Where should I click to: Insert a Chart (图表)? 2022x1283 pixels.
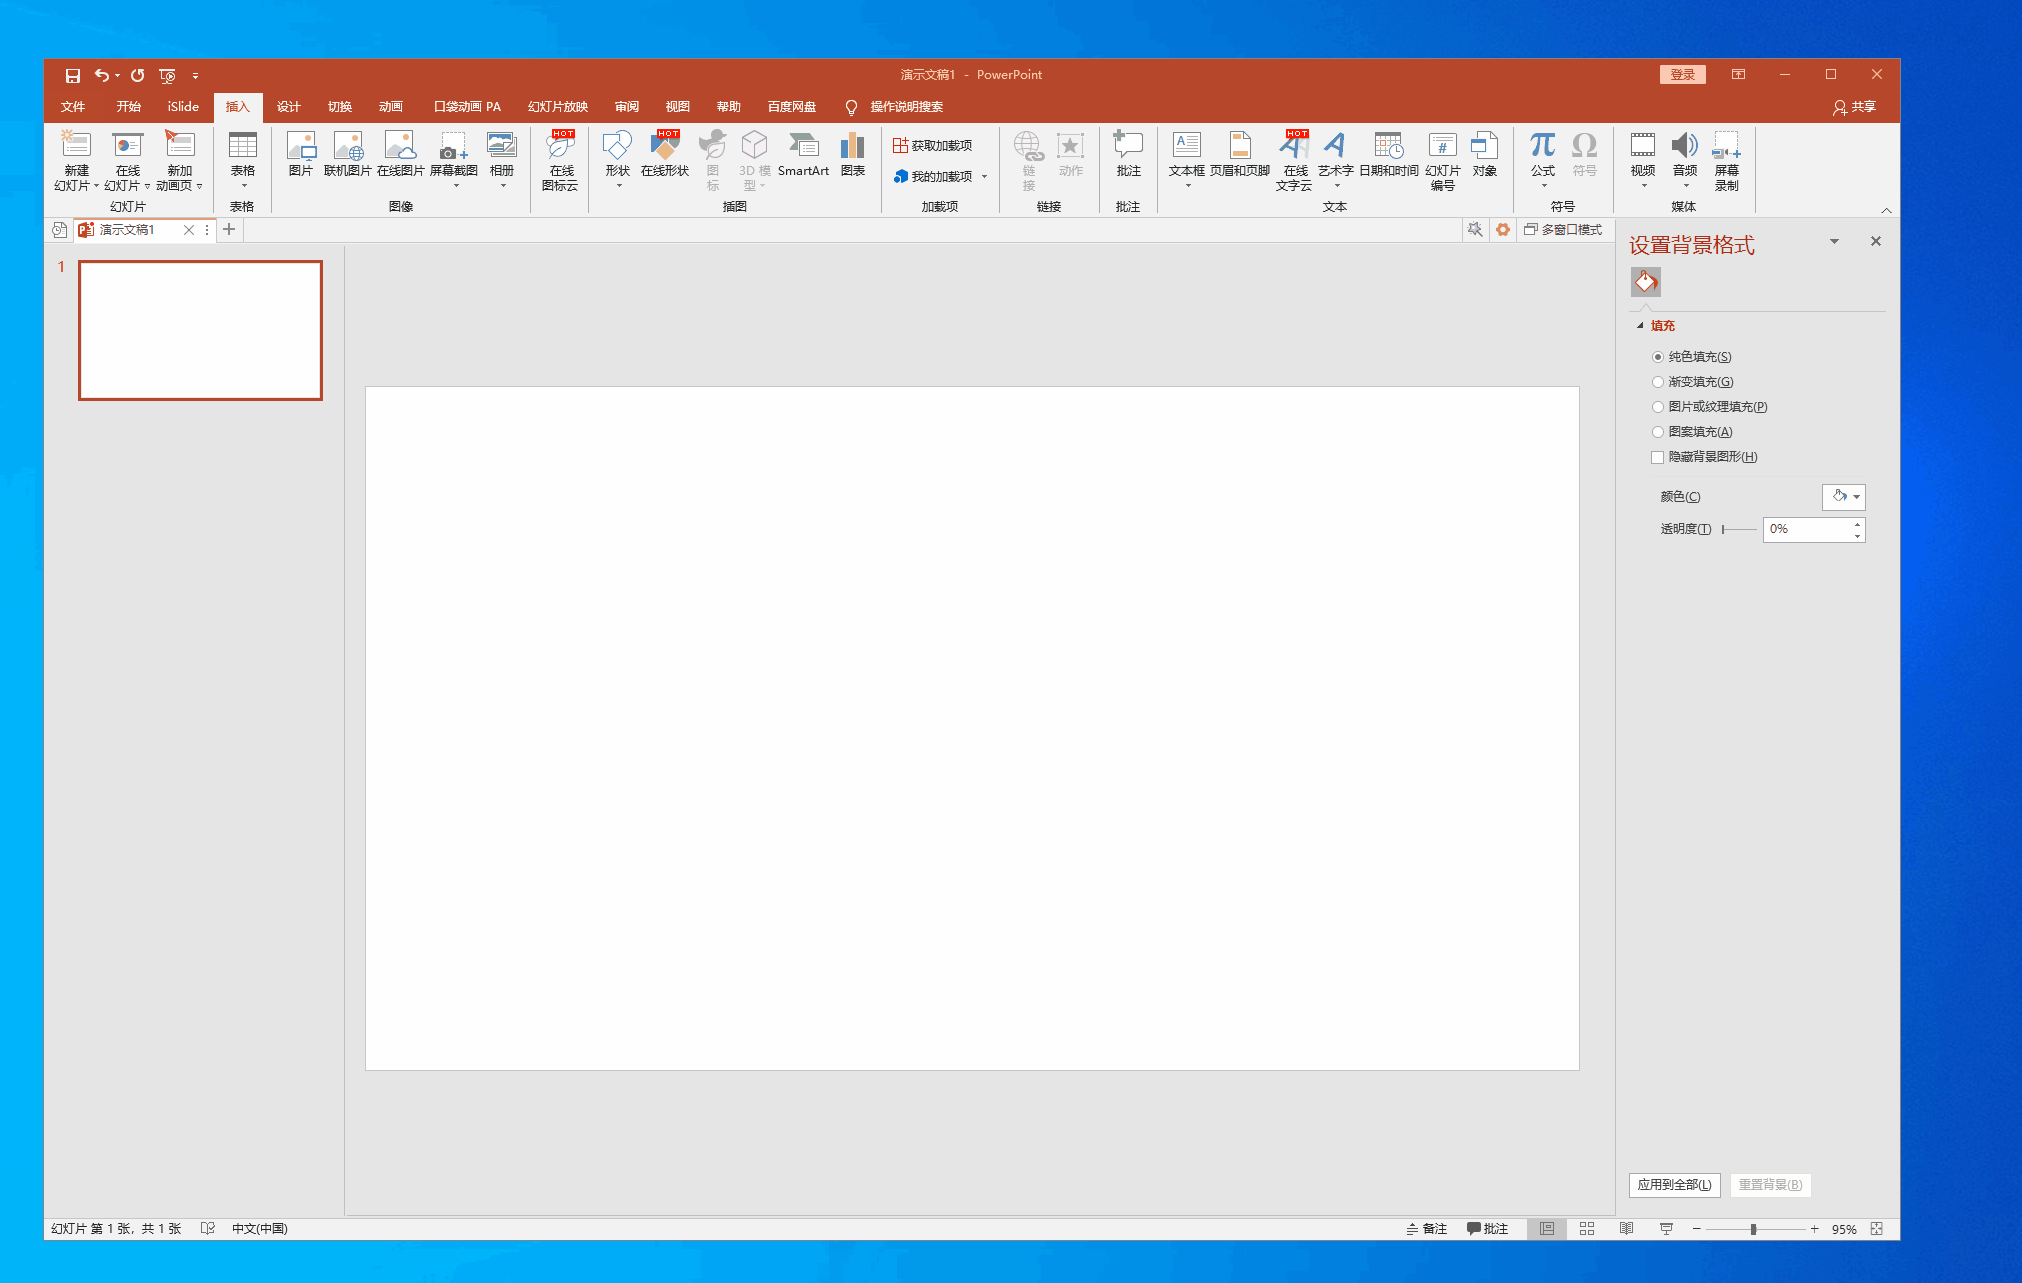tap(853, 155)
